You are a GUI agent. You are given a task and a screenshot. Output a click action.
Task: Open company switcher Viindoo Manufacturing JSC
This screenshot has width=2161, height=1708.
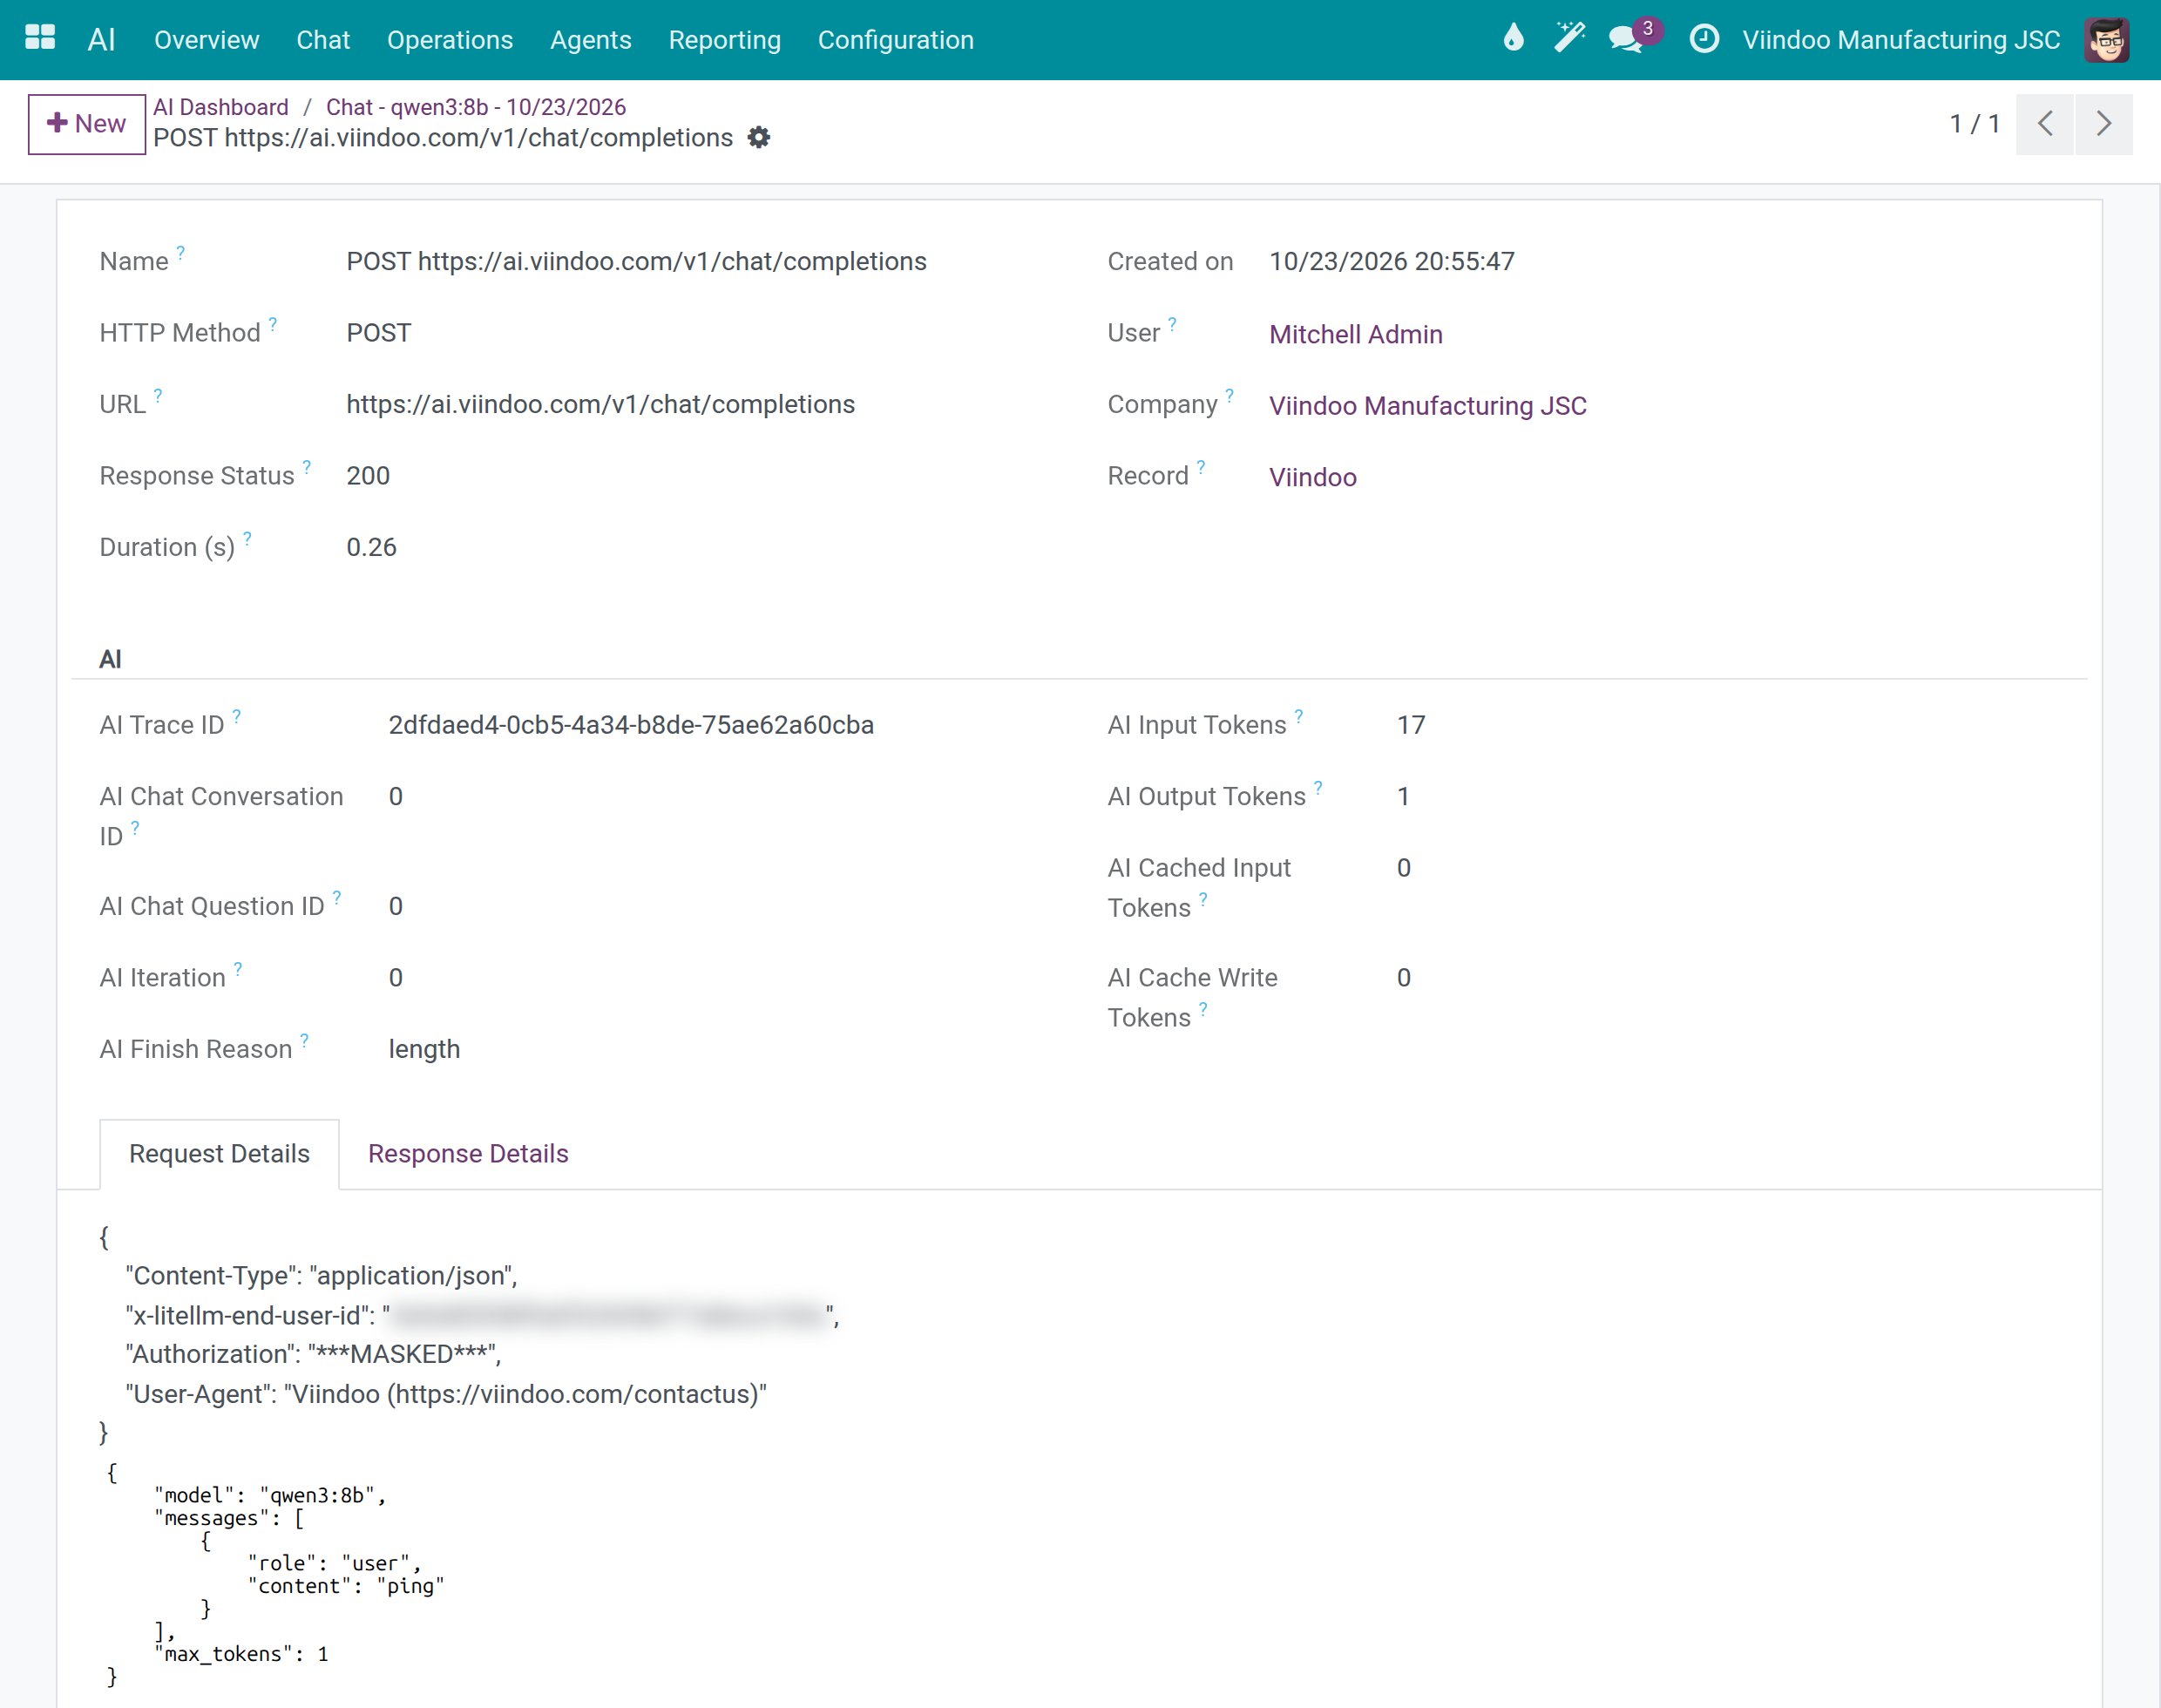[x=1900, y=40]
